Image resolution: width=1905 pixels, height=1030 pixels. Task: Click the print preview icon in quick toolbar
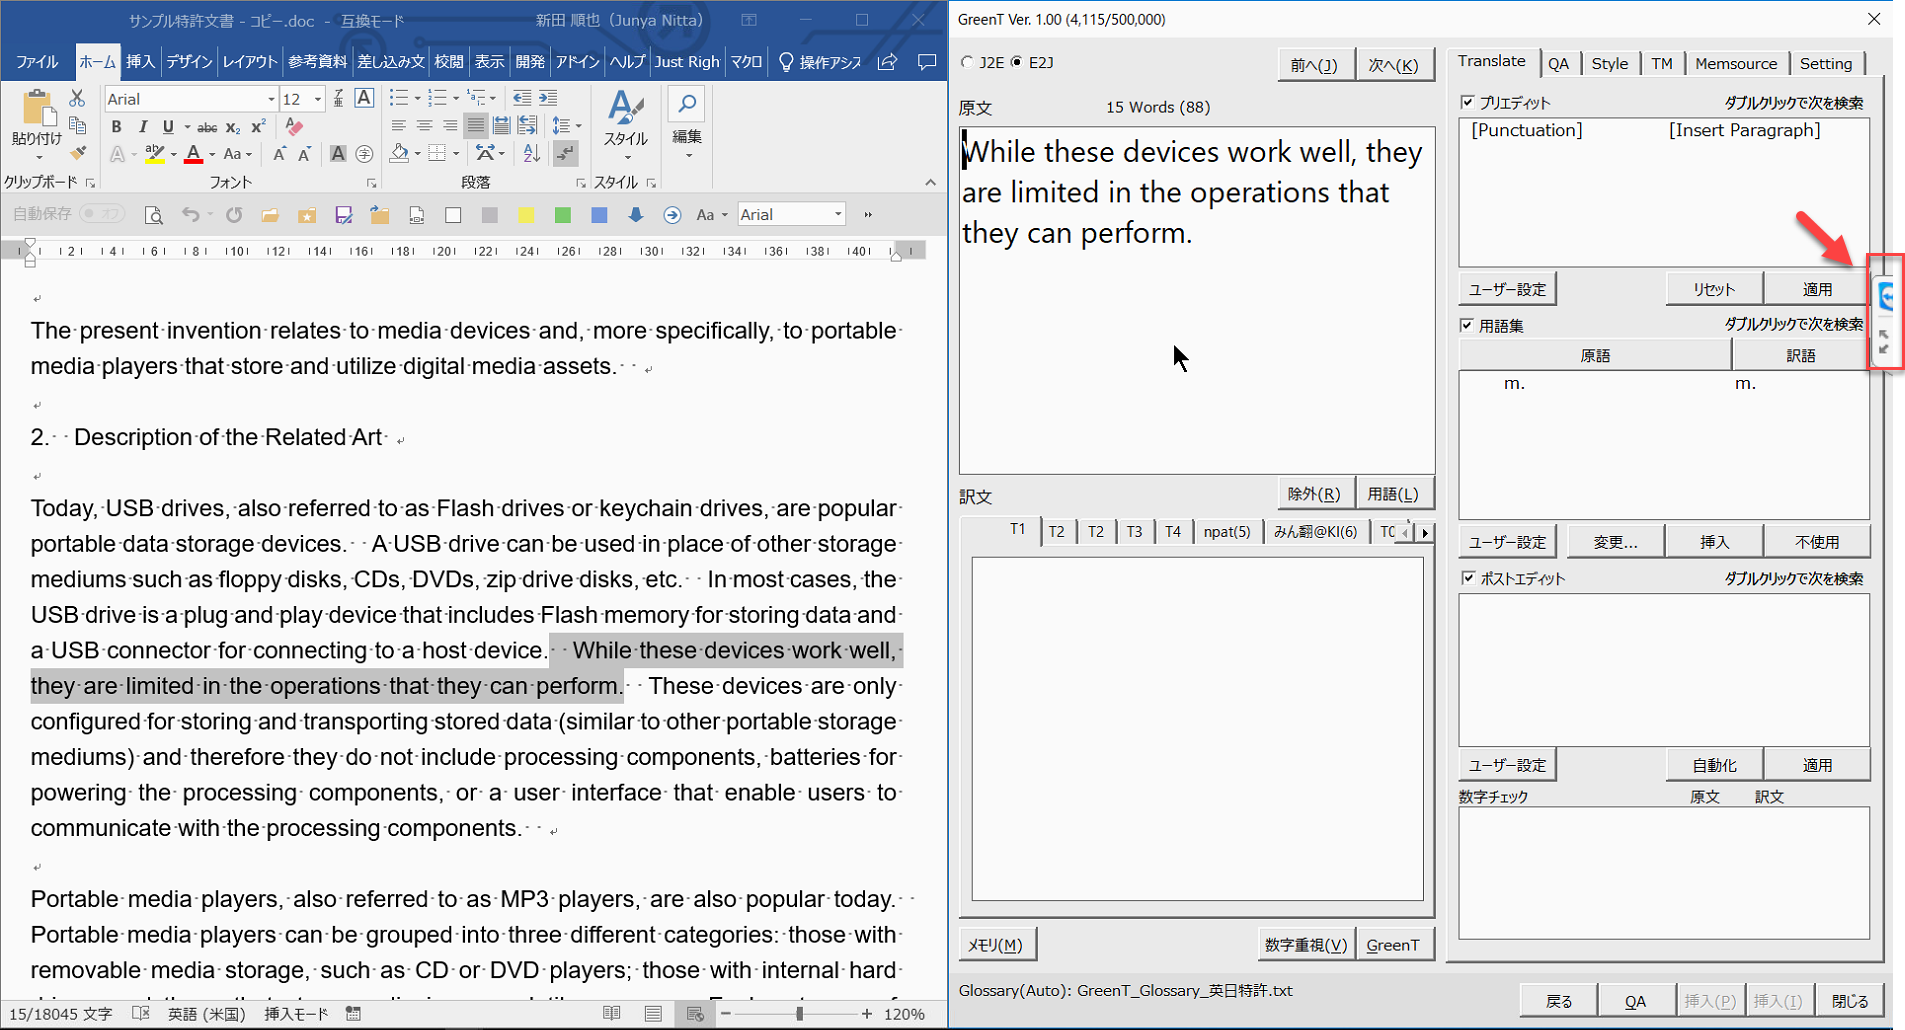pyautogui.click(x=153, y=215)
